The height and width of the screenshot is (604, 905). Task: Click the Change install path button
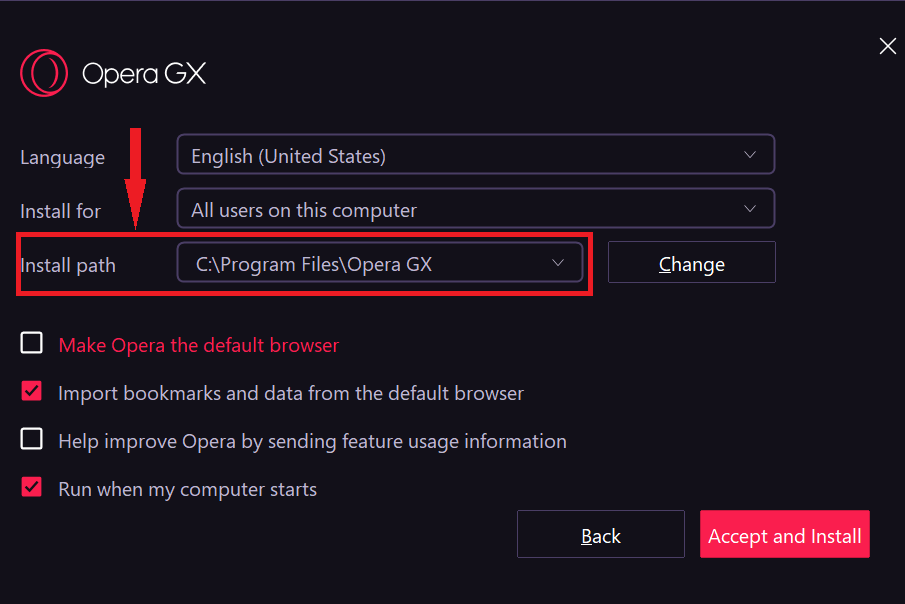click(x=691, y=263)
